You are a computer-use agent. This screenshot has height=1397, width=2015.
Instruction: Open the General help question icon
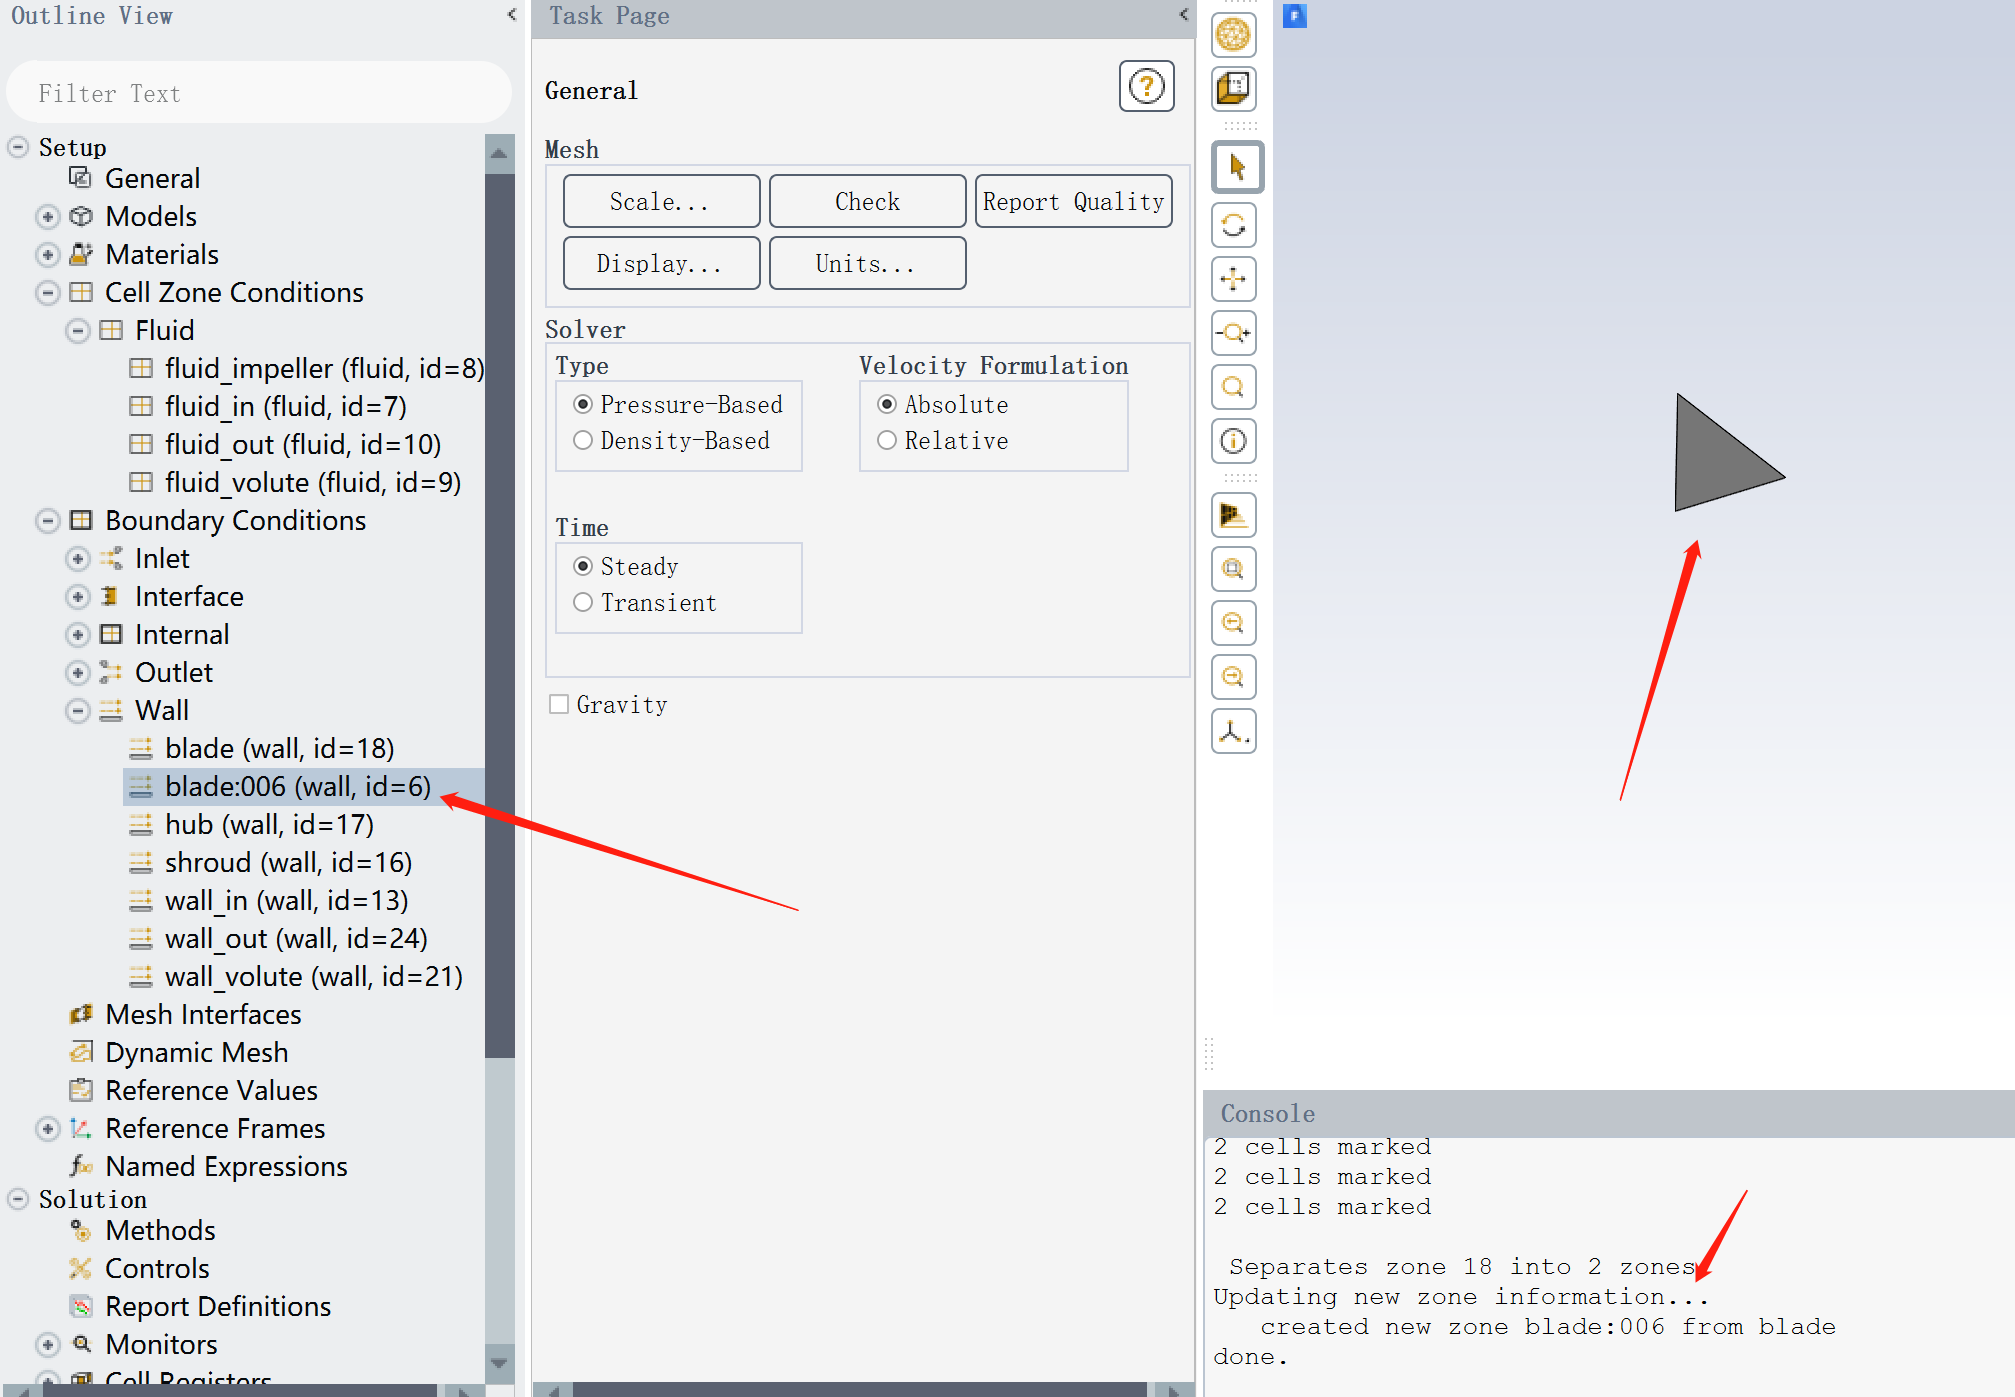(x=1146, y=87)
